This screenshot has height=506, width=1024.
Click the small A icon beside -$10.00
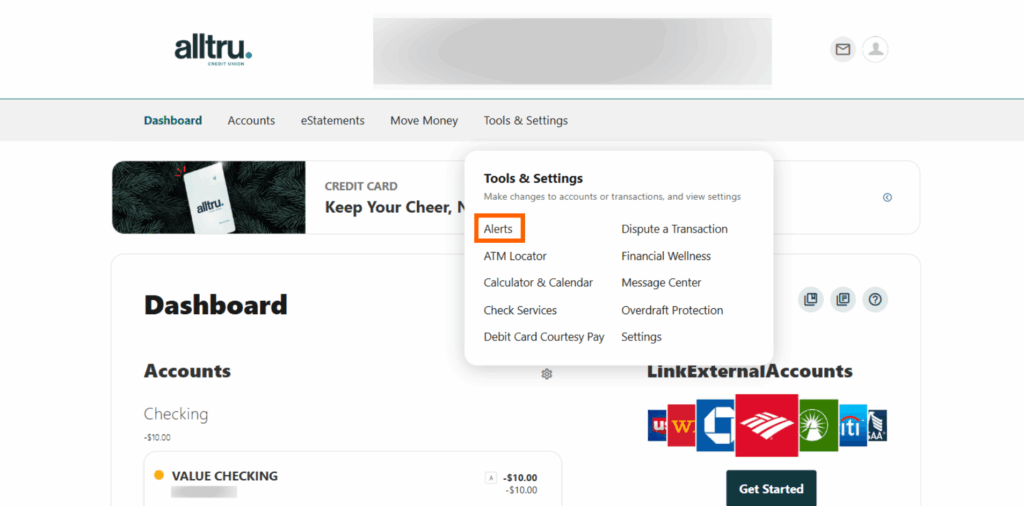tap(490, 478)
